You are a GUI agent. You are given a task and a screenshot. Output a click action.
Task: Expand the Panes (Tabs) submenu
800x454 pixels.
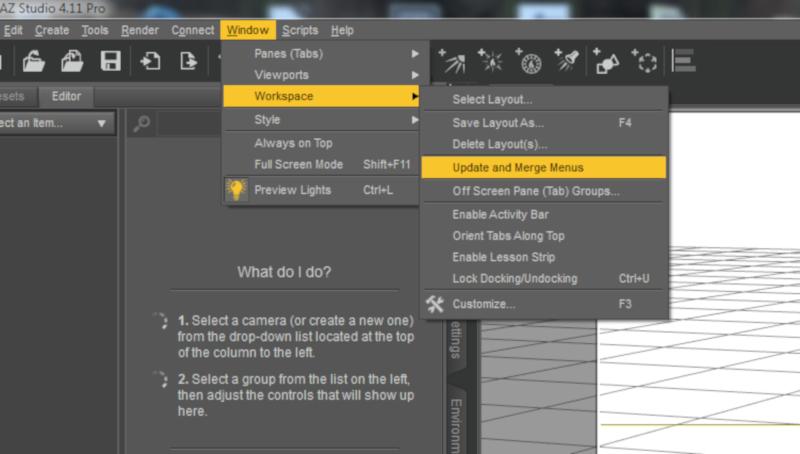point(321,54)
